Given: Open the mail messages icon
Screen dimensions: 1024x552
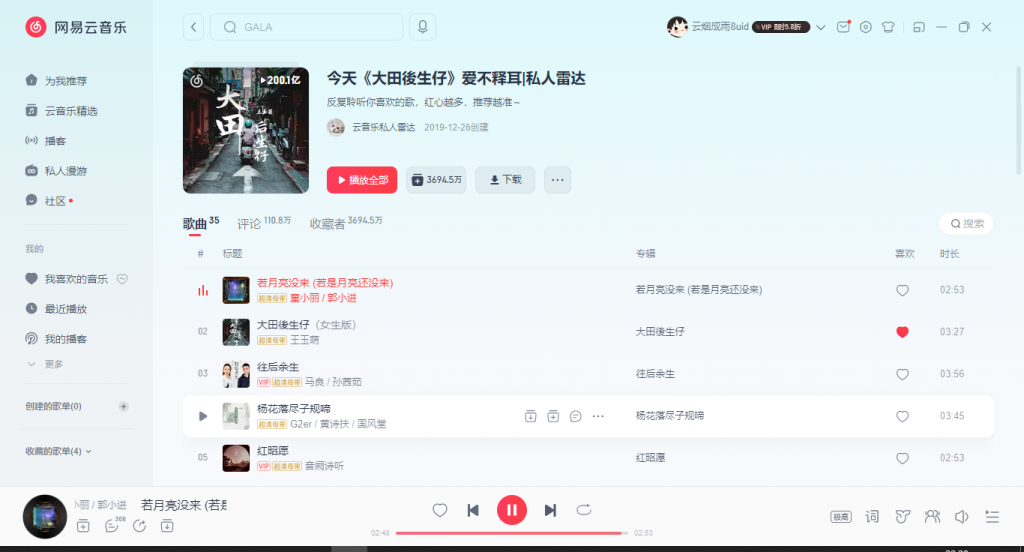Looking at the screenshot, I should tap(843, 27).
